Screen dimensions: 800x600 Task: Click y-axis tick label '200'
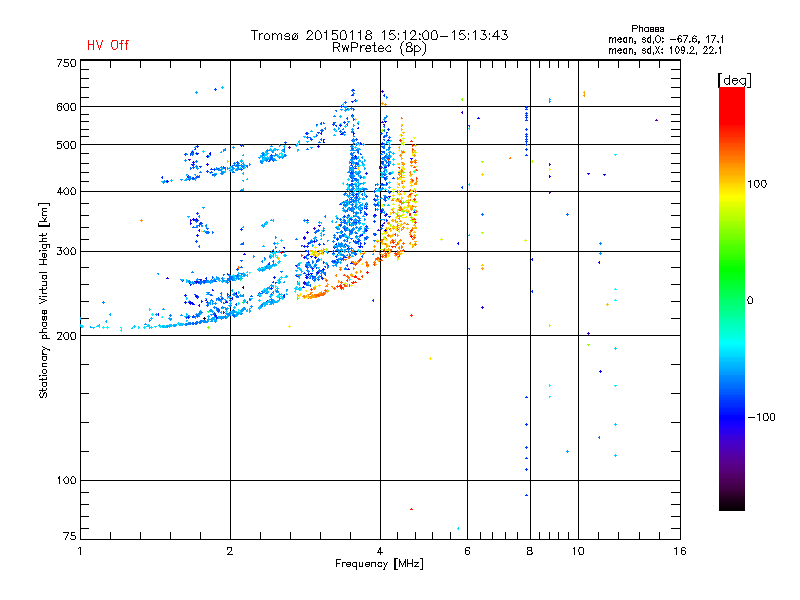(x=66, y=336)
